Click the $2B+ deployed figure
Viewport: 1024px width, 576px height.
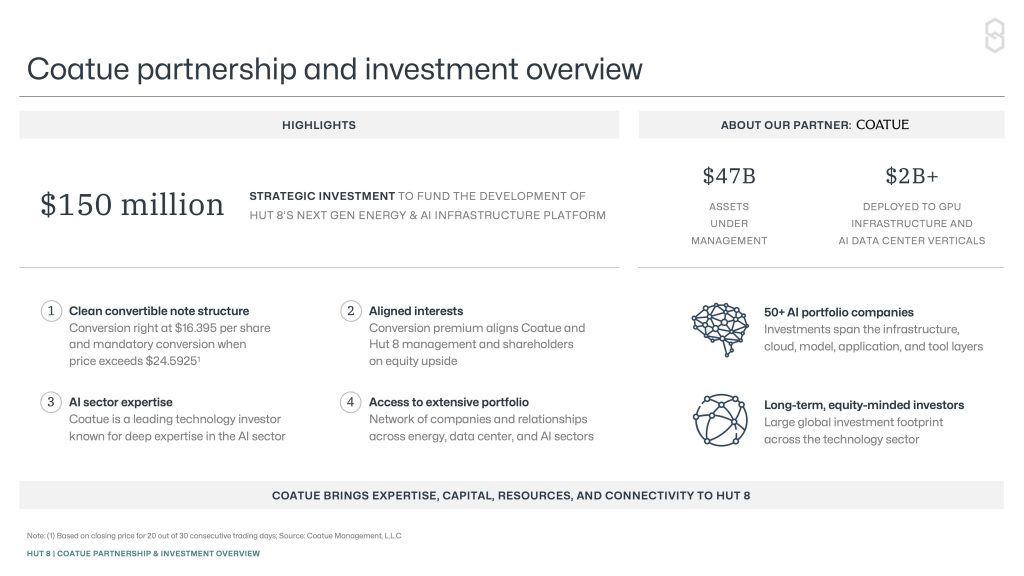pos(911,177)
